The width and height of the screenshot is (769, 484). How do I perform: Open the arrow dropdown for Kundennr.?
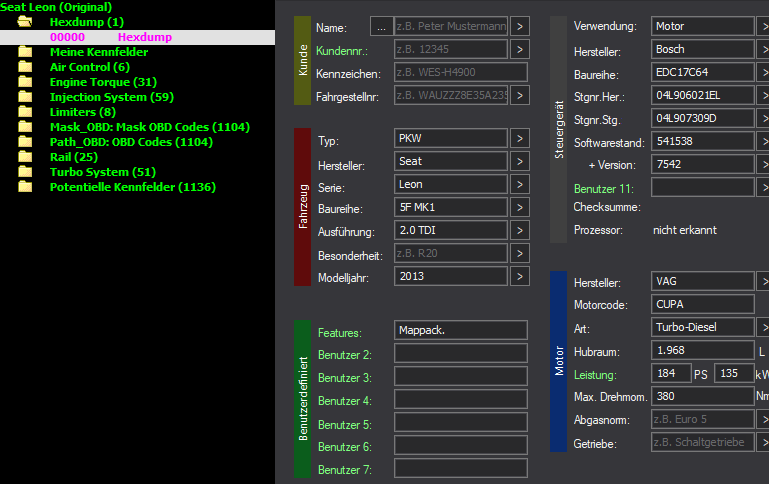[x=520, y=50]
